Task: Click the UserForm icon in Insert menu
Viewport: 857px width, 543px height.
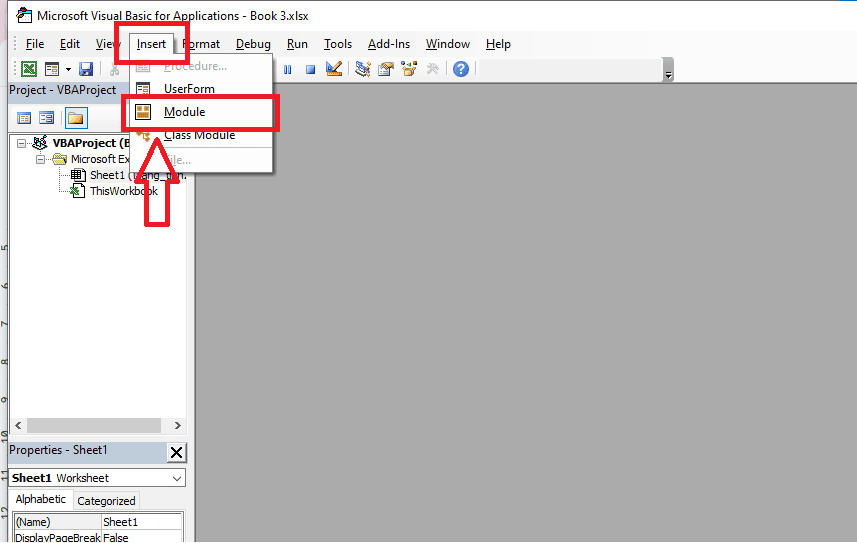Action: tap(143, 89)
